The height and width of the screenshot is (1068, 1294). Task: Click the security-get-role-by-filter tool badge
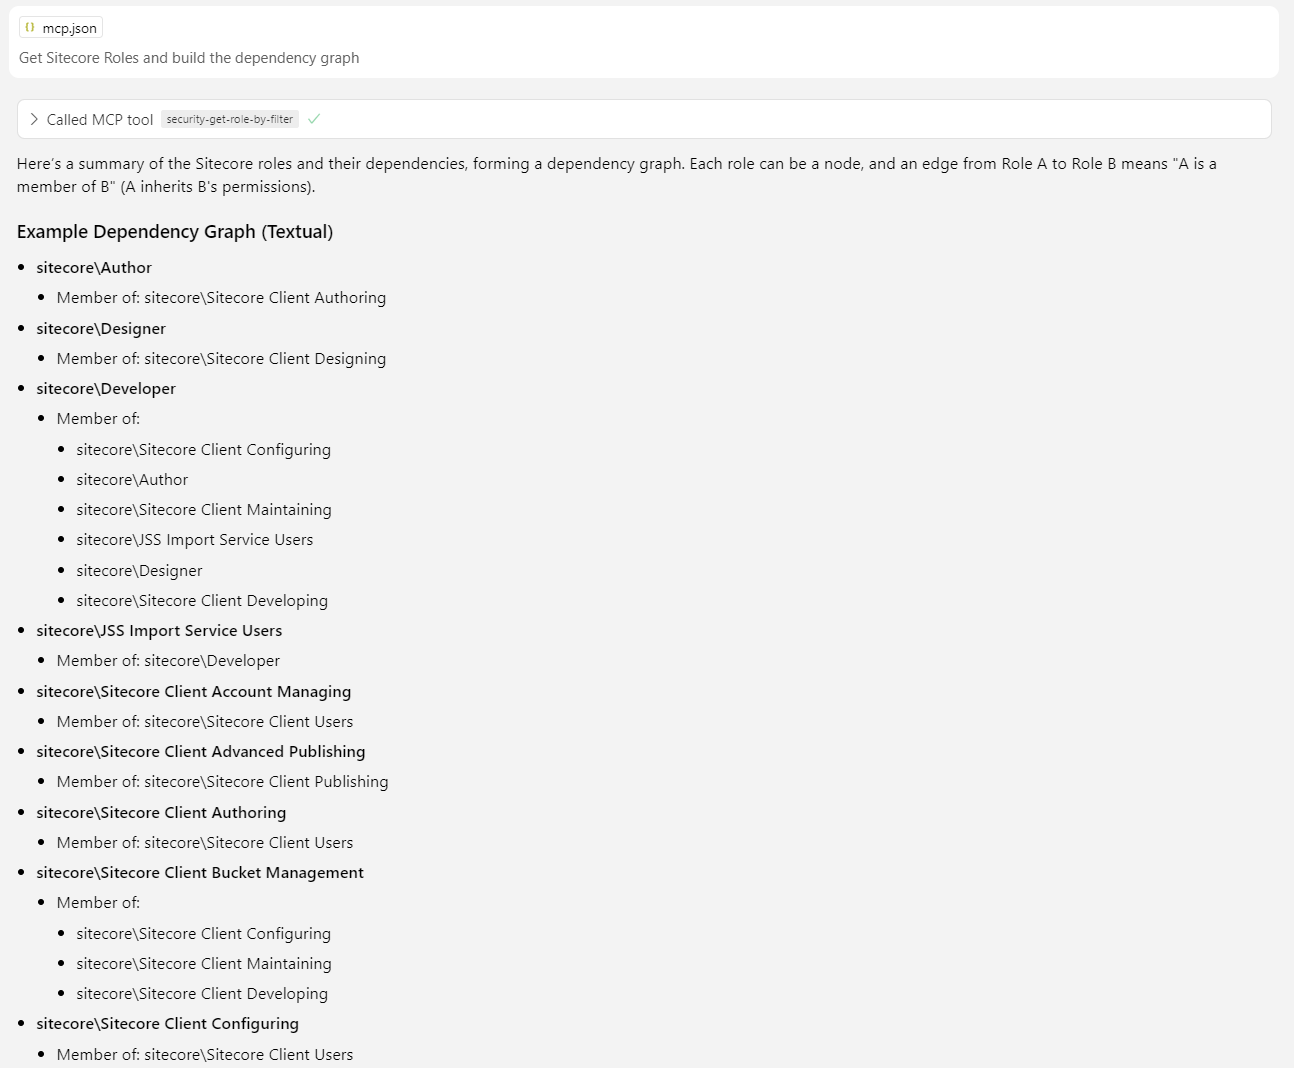coord(229,119)
